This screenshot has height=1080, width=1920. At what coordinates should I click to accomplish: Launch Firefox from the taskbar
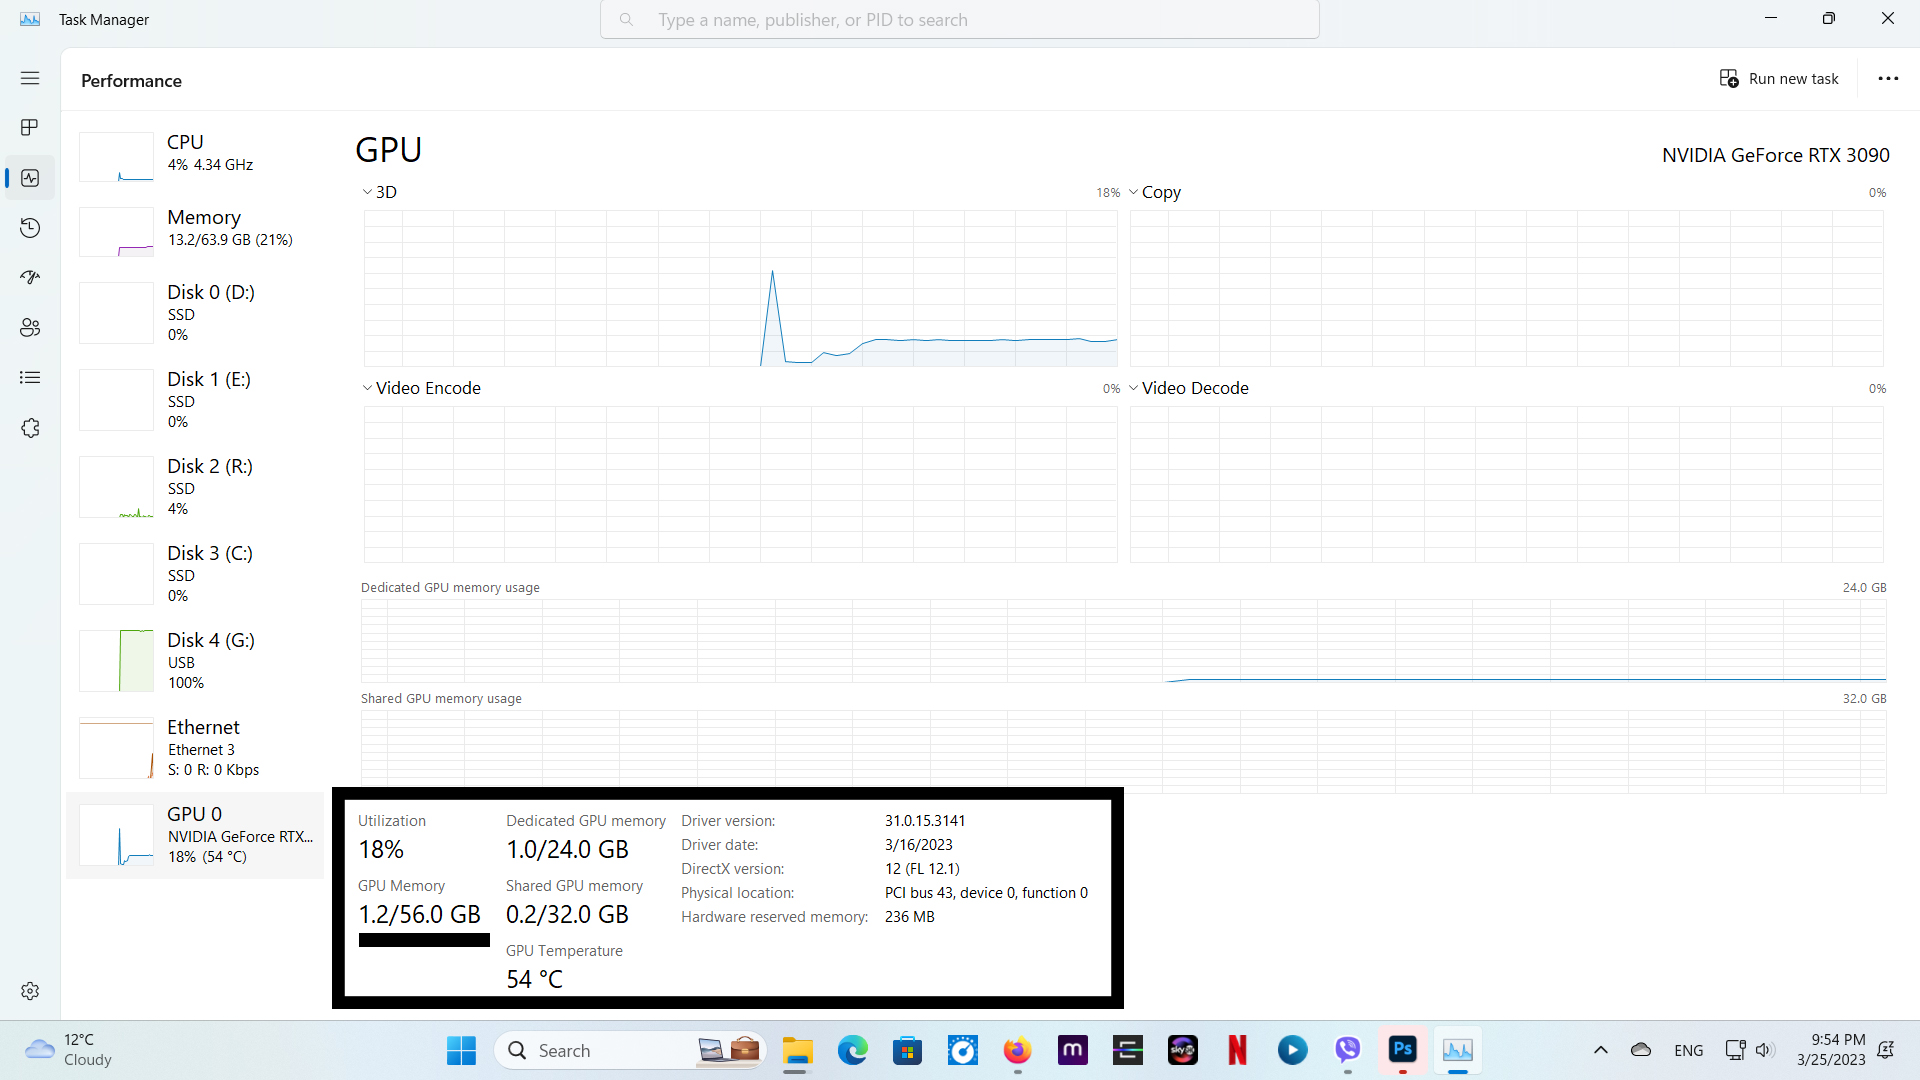(x=1017, y=1050)
